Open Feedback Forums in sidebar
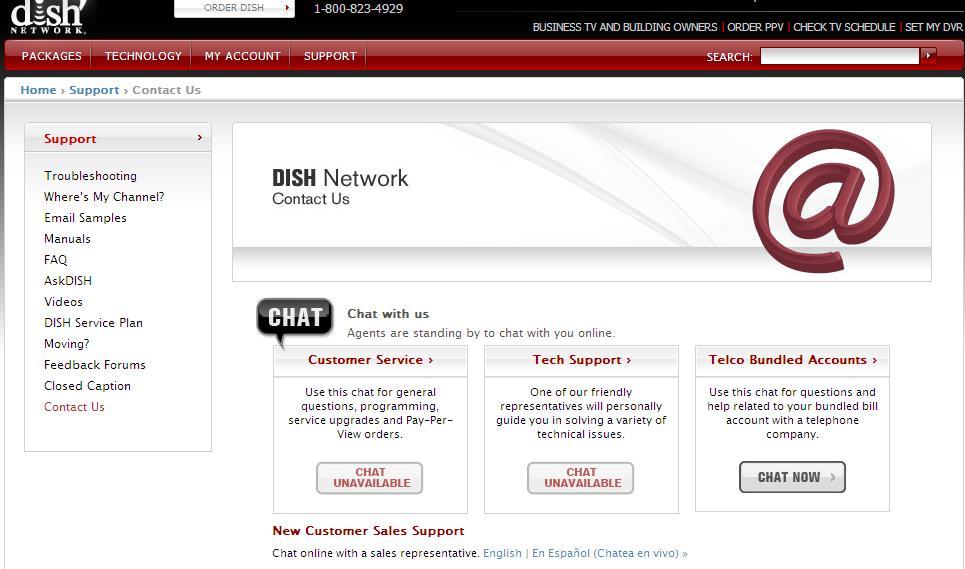 [95, 365]
